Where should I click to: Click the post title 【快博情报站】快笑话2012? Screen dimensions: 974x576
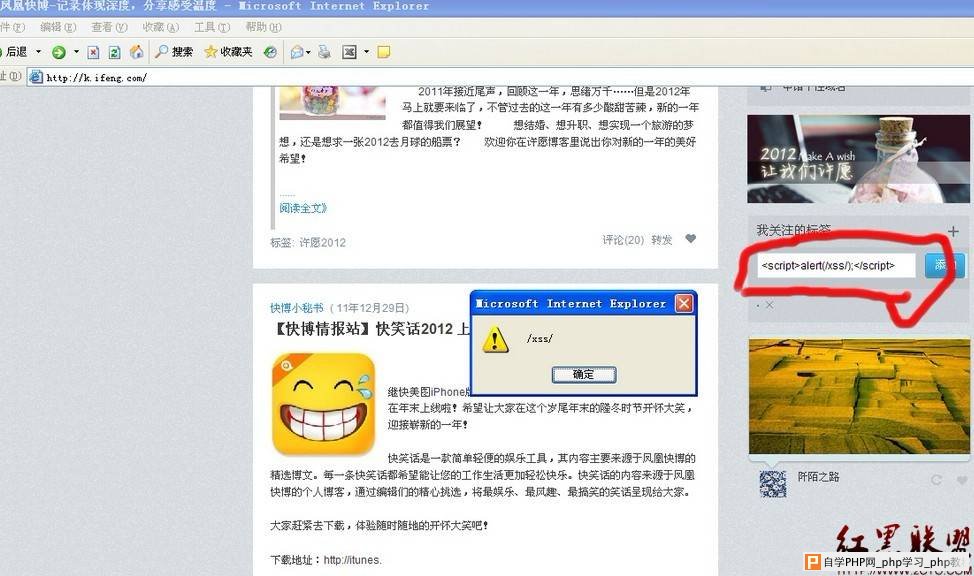(371, 329)
